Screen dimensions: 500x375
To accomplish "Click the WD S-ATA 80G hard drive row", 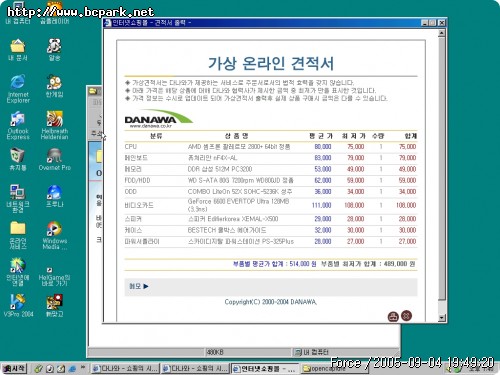I will (x=271, y=180).
